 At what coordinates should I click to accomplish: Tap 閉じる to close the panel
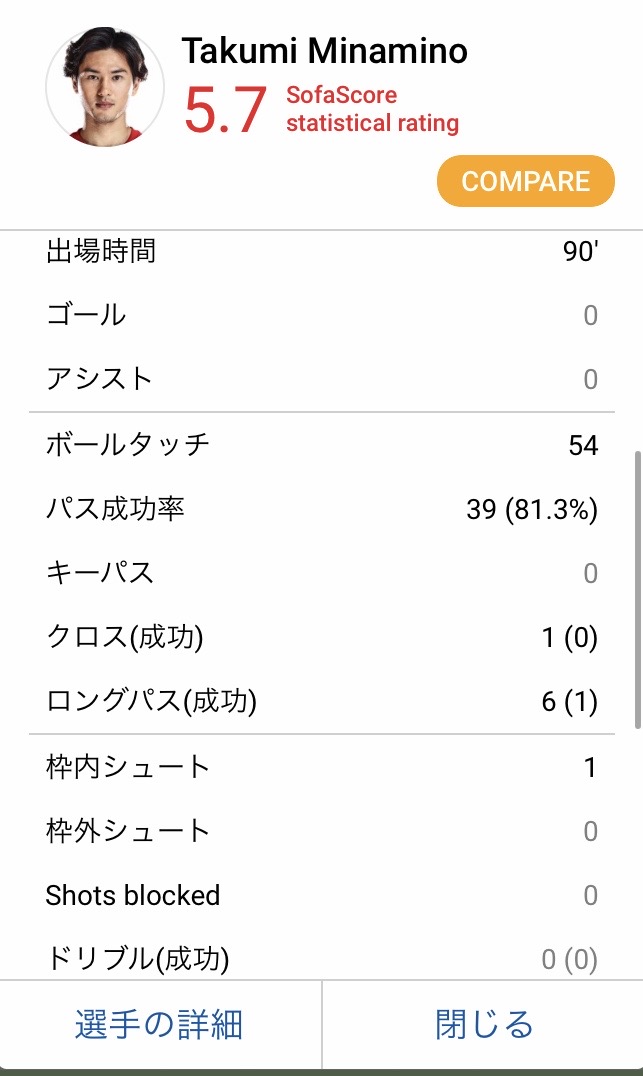[484, 1025]
